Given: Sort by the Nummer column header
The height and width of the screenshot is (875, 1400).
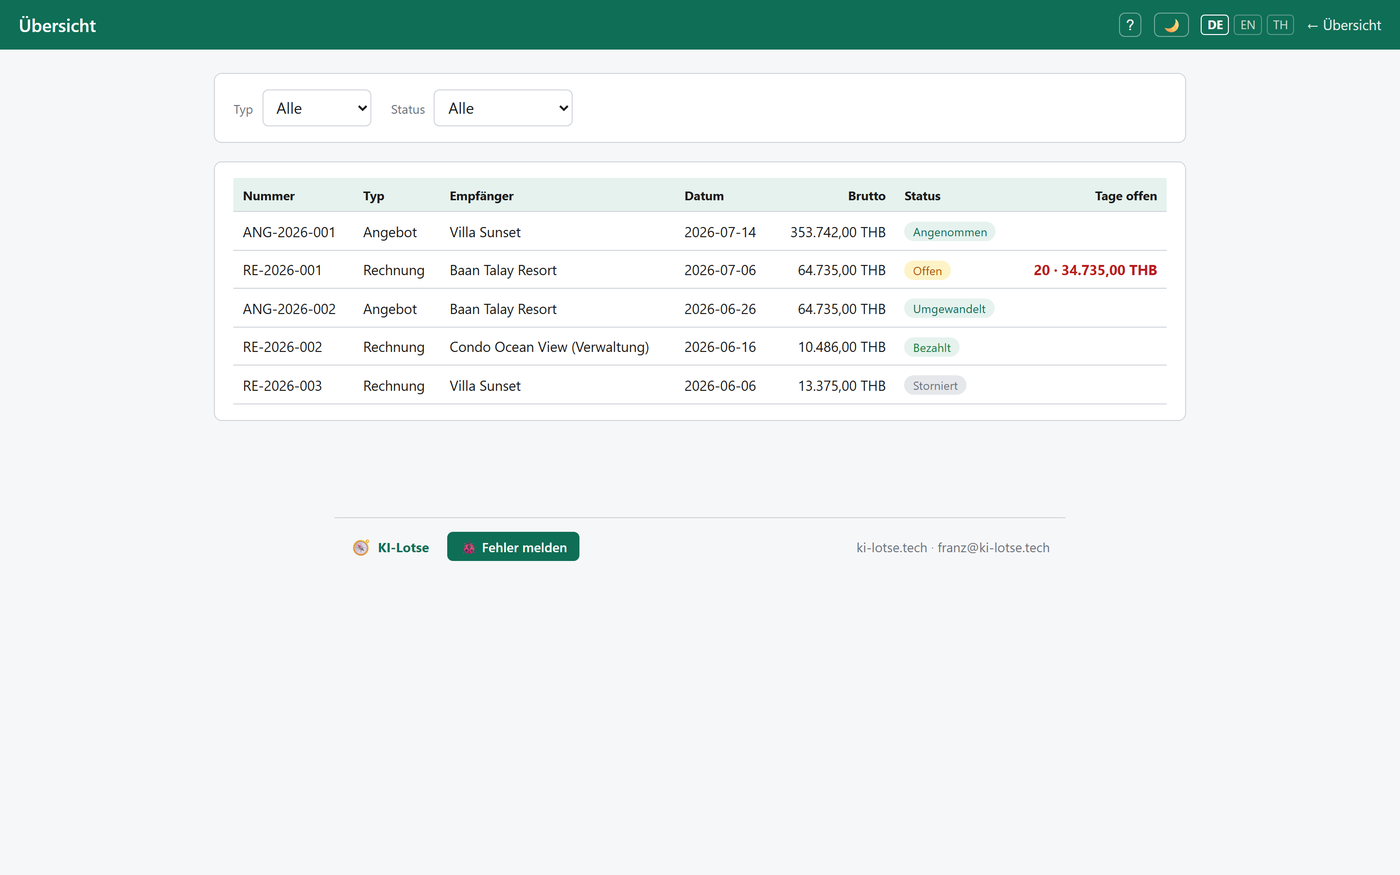Looking at the screenshot, I should [269, 196].
